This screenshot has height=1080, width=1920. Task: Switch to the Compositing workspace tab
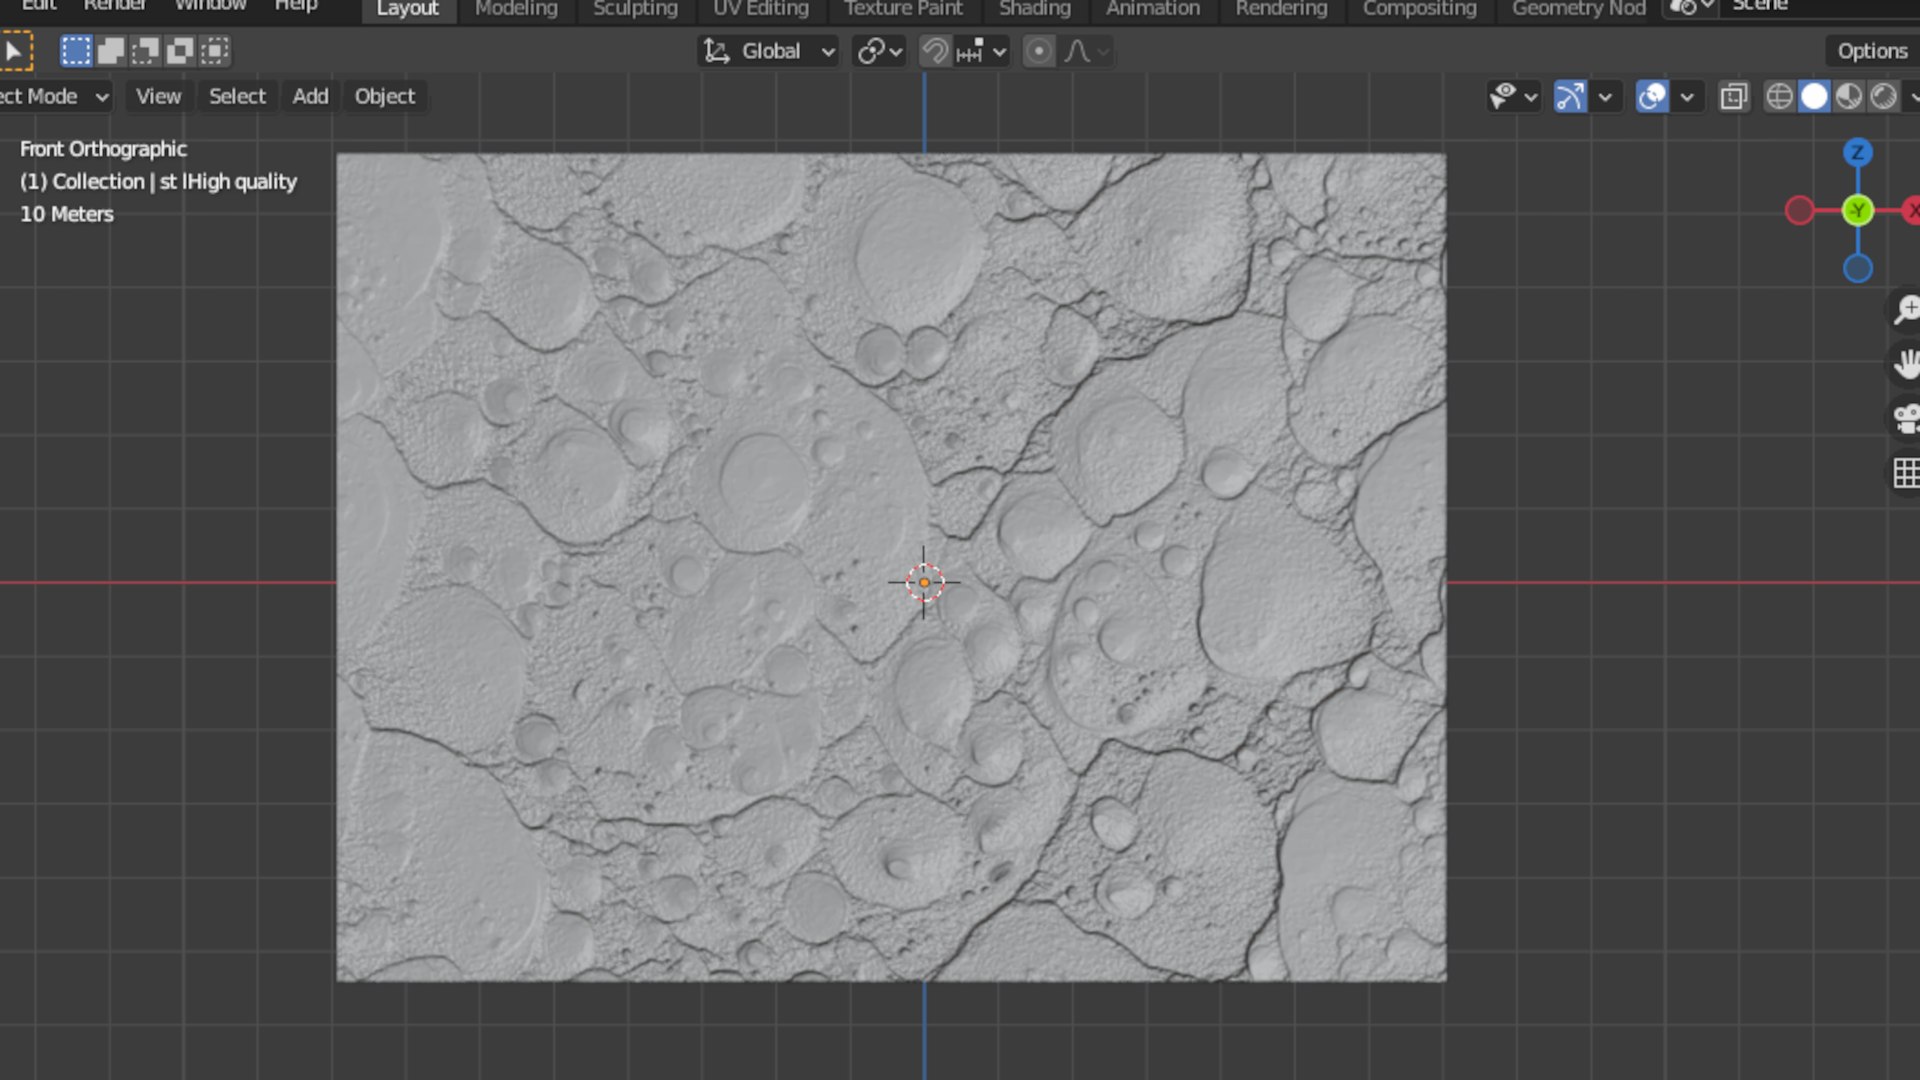(x=1419, y=9)
